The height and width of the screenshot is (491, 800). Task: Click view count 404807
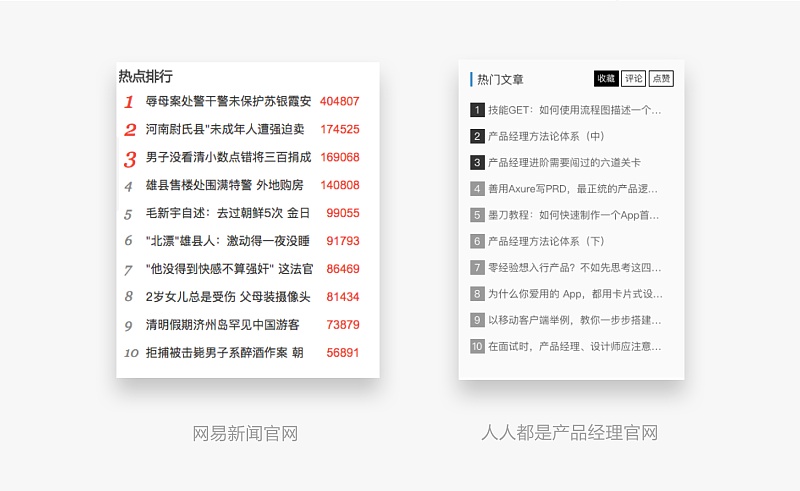point(340,101)
